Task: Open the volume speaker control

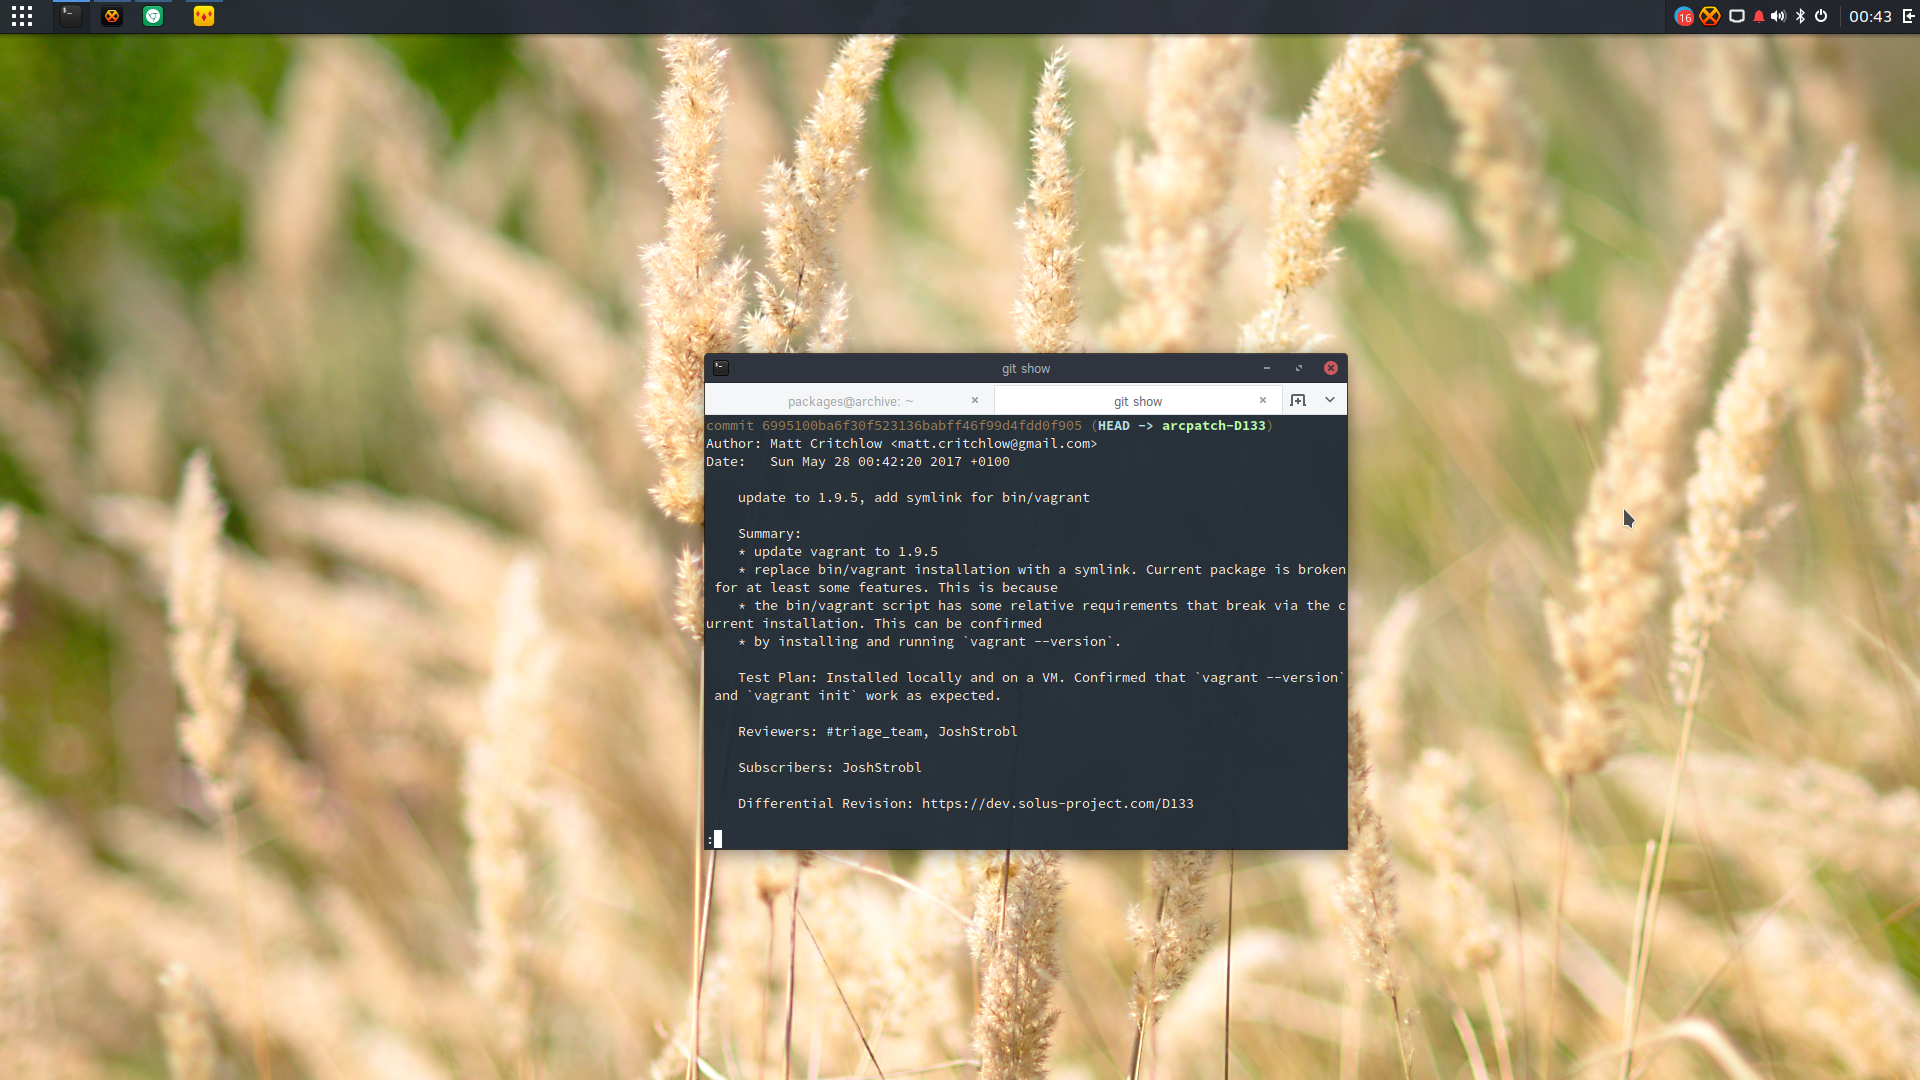Action: click(x=1778, y=16)
